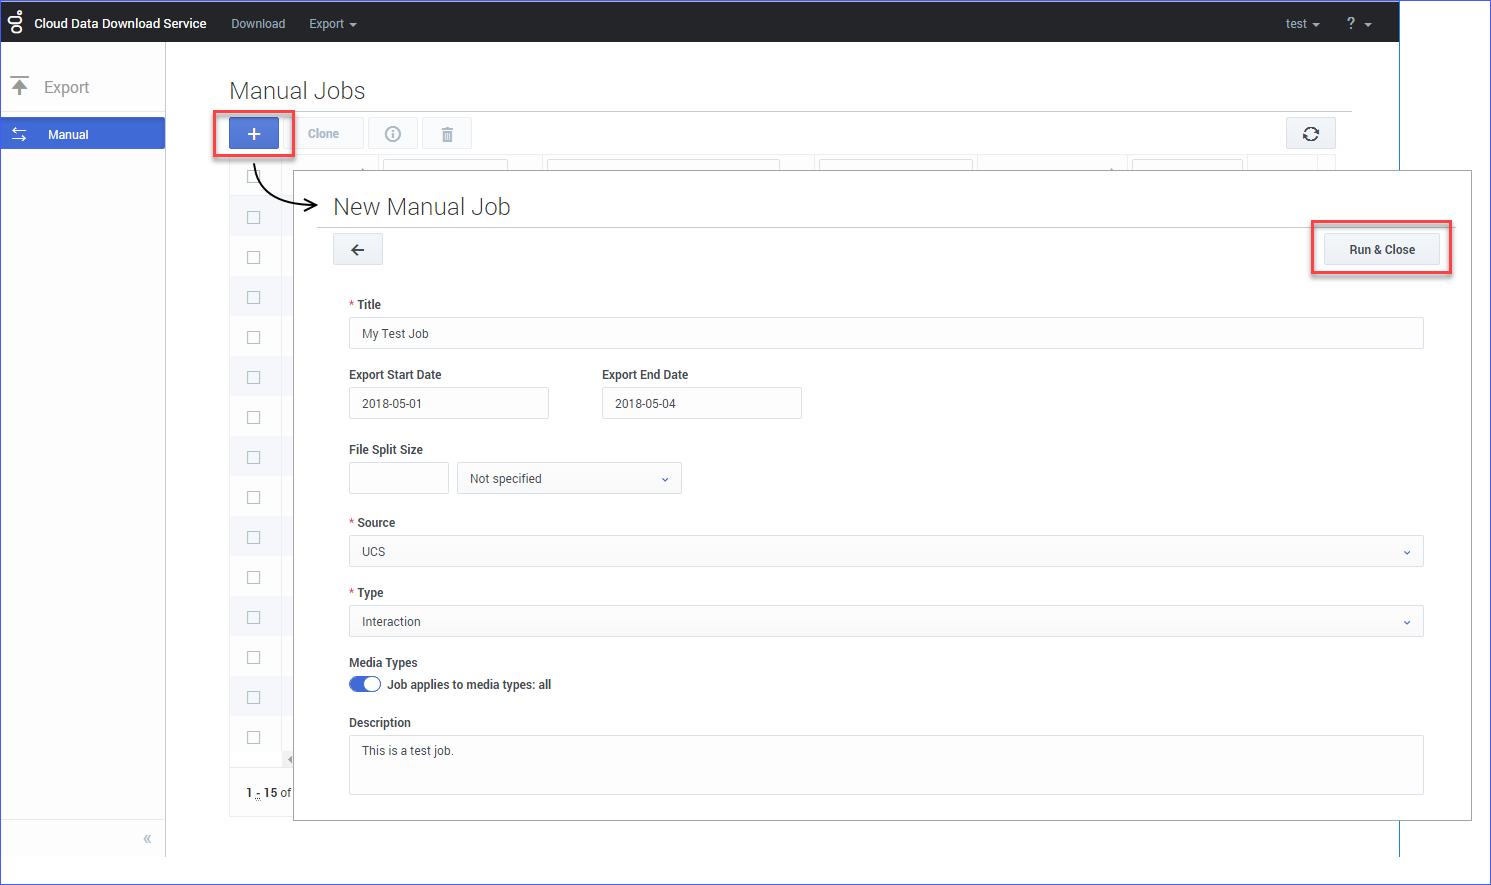Collapse the sidebar with the chevron control

tap(146, 839)
